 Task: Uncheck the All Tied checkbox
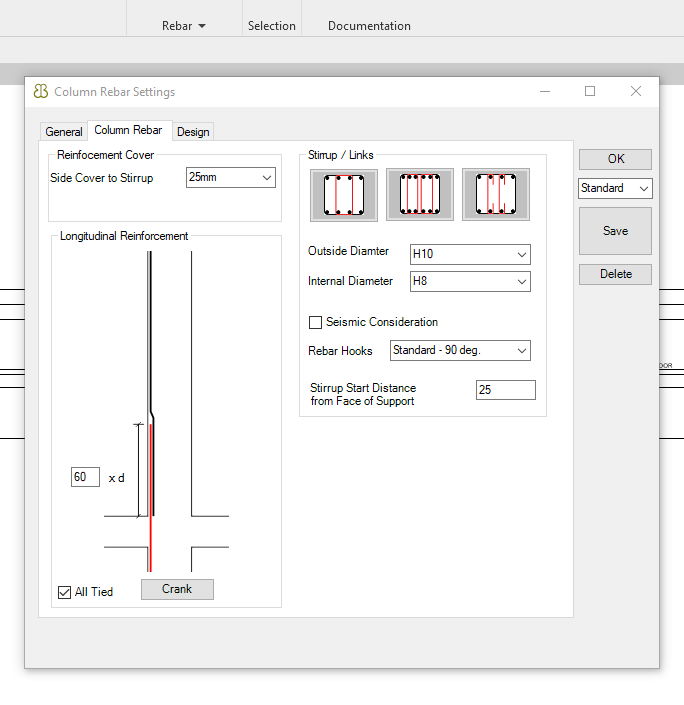65,592
